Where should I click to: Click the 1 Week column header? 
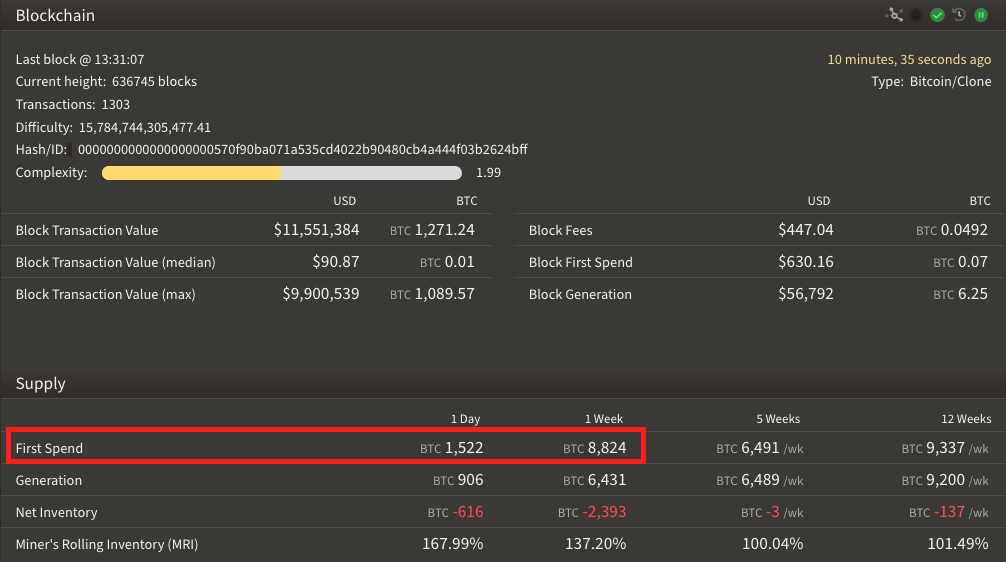pos(604,419)
